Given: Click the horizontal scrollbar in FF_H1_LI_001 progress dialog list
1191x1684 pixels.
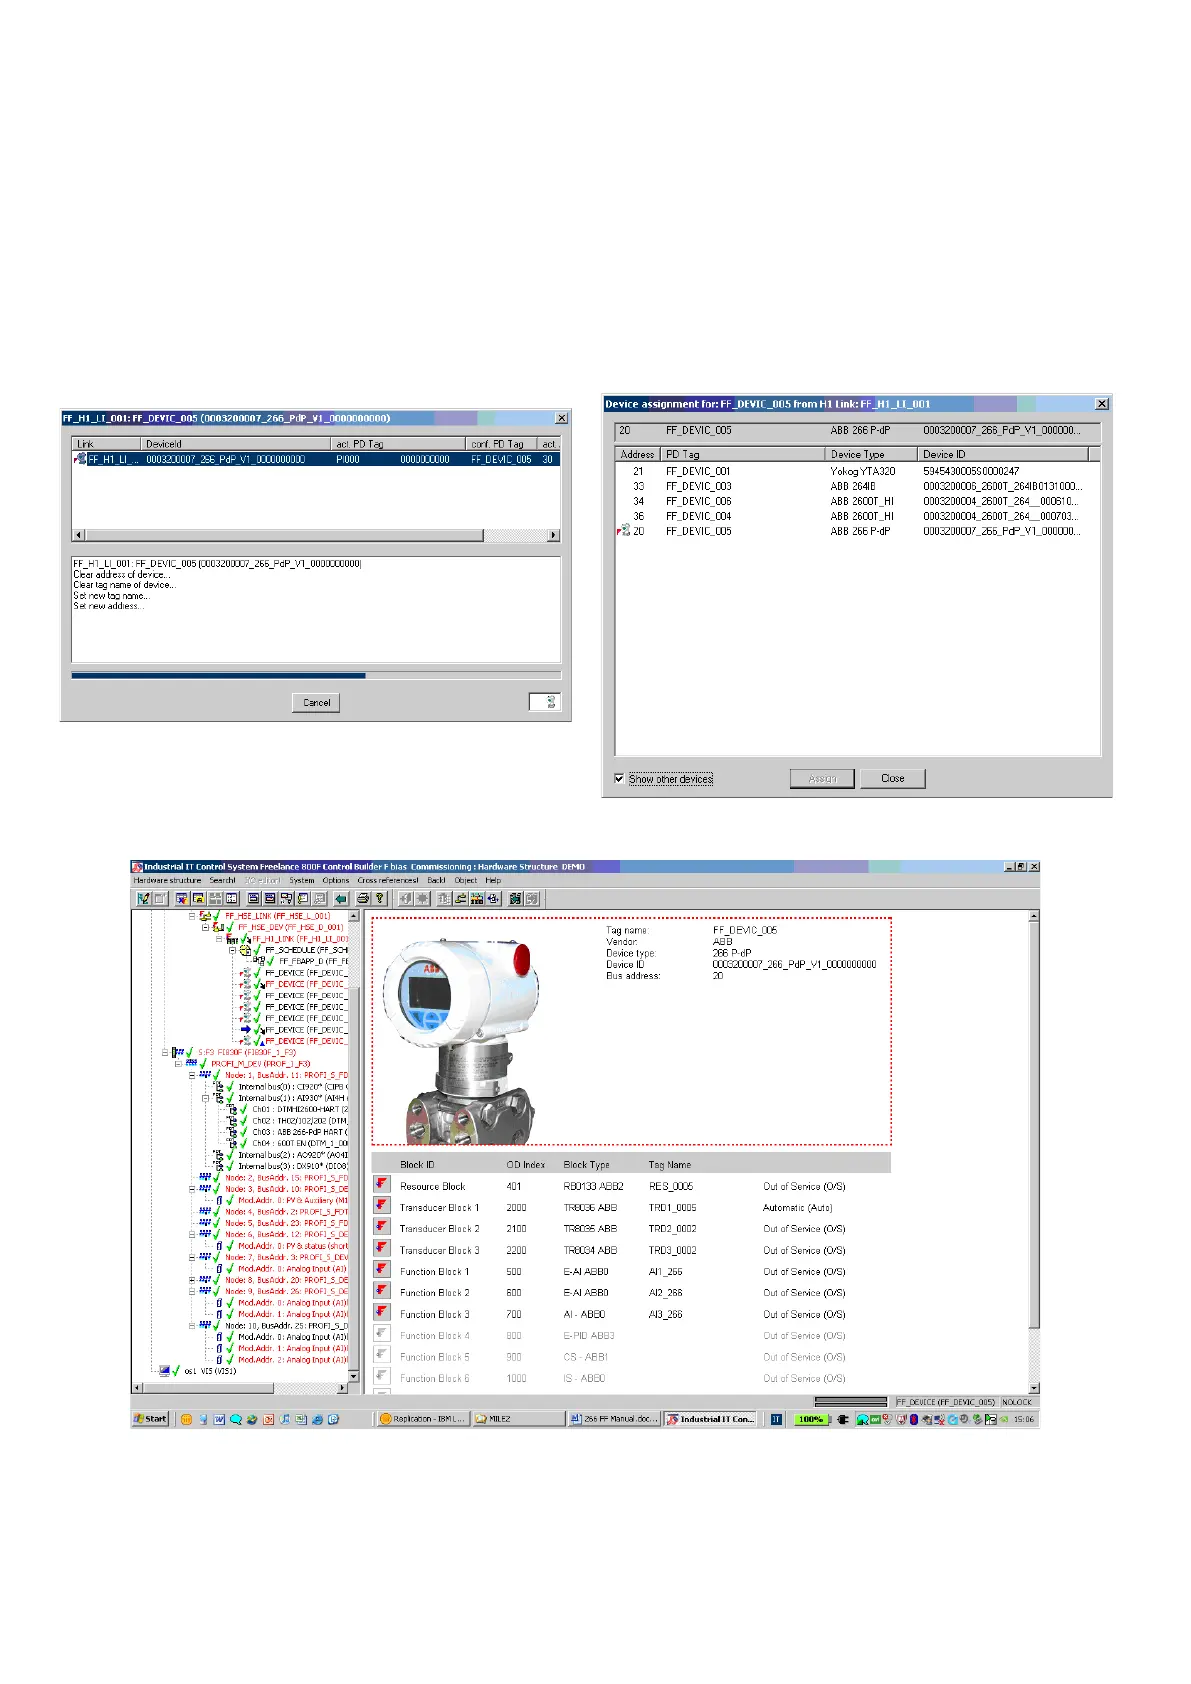Looking at the screenshot, I should pyautogui.click(x=316, y=535).
